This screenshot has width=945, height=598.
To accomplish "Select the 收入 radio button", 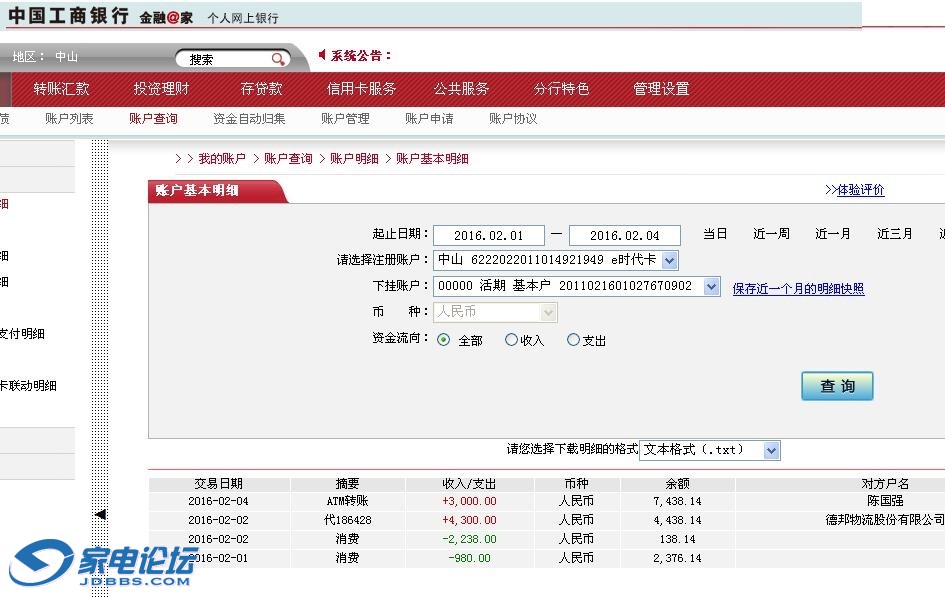I will [x=511, y=340].
